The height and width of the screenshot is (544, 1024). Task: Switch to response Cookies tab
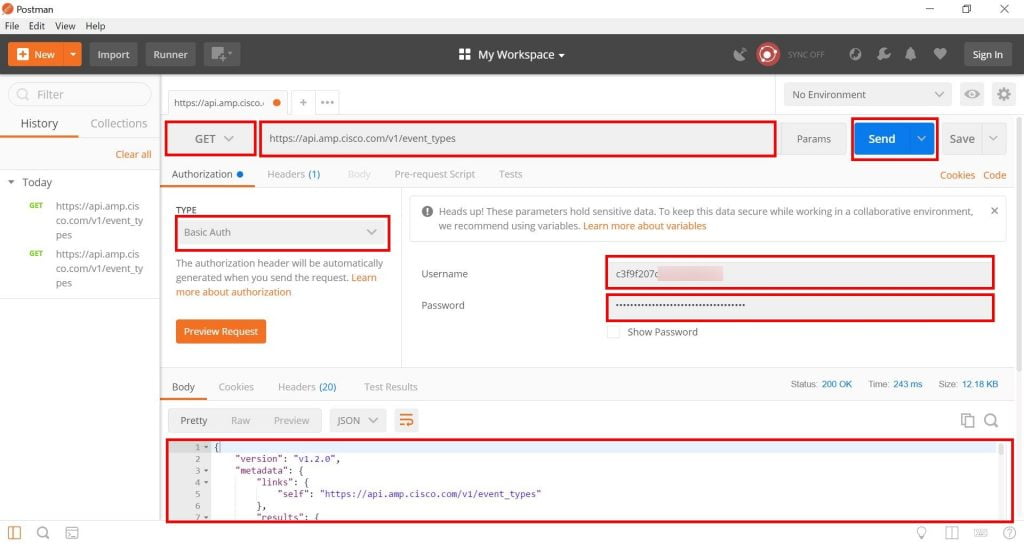(x=236, y=387)
